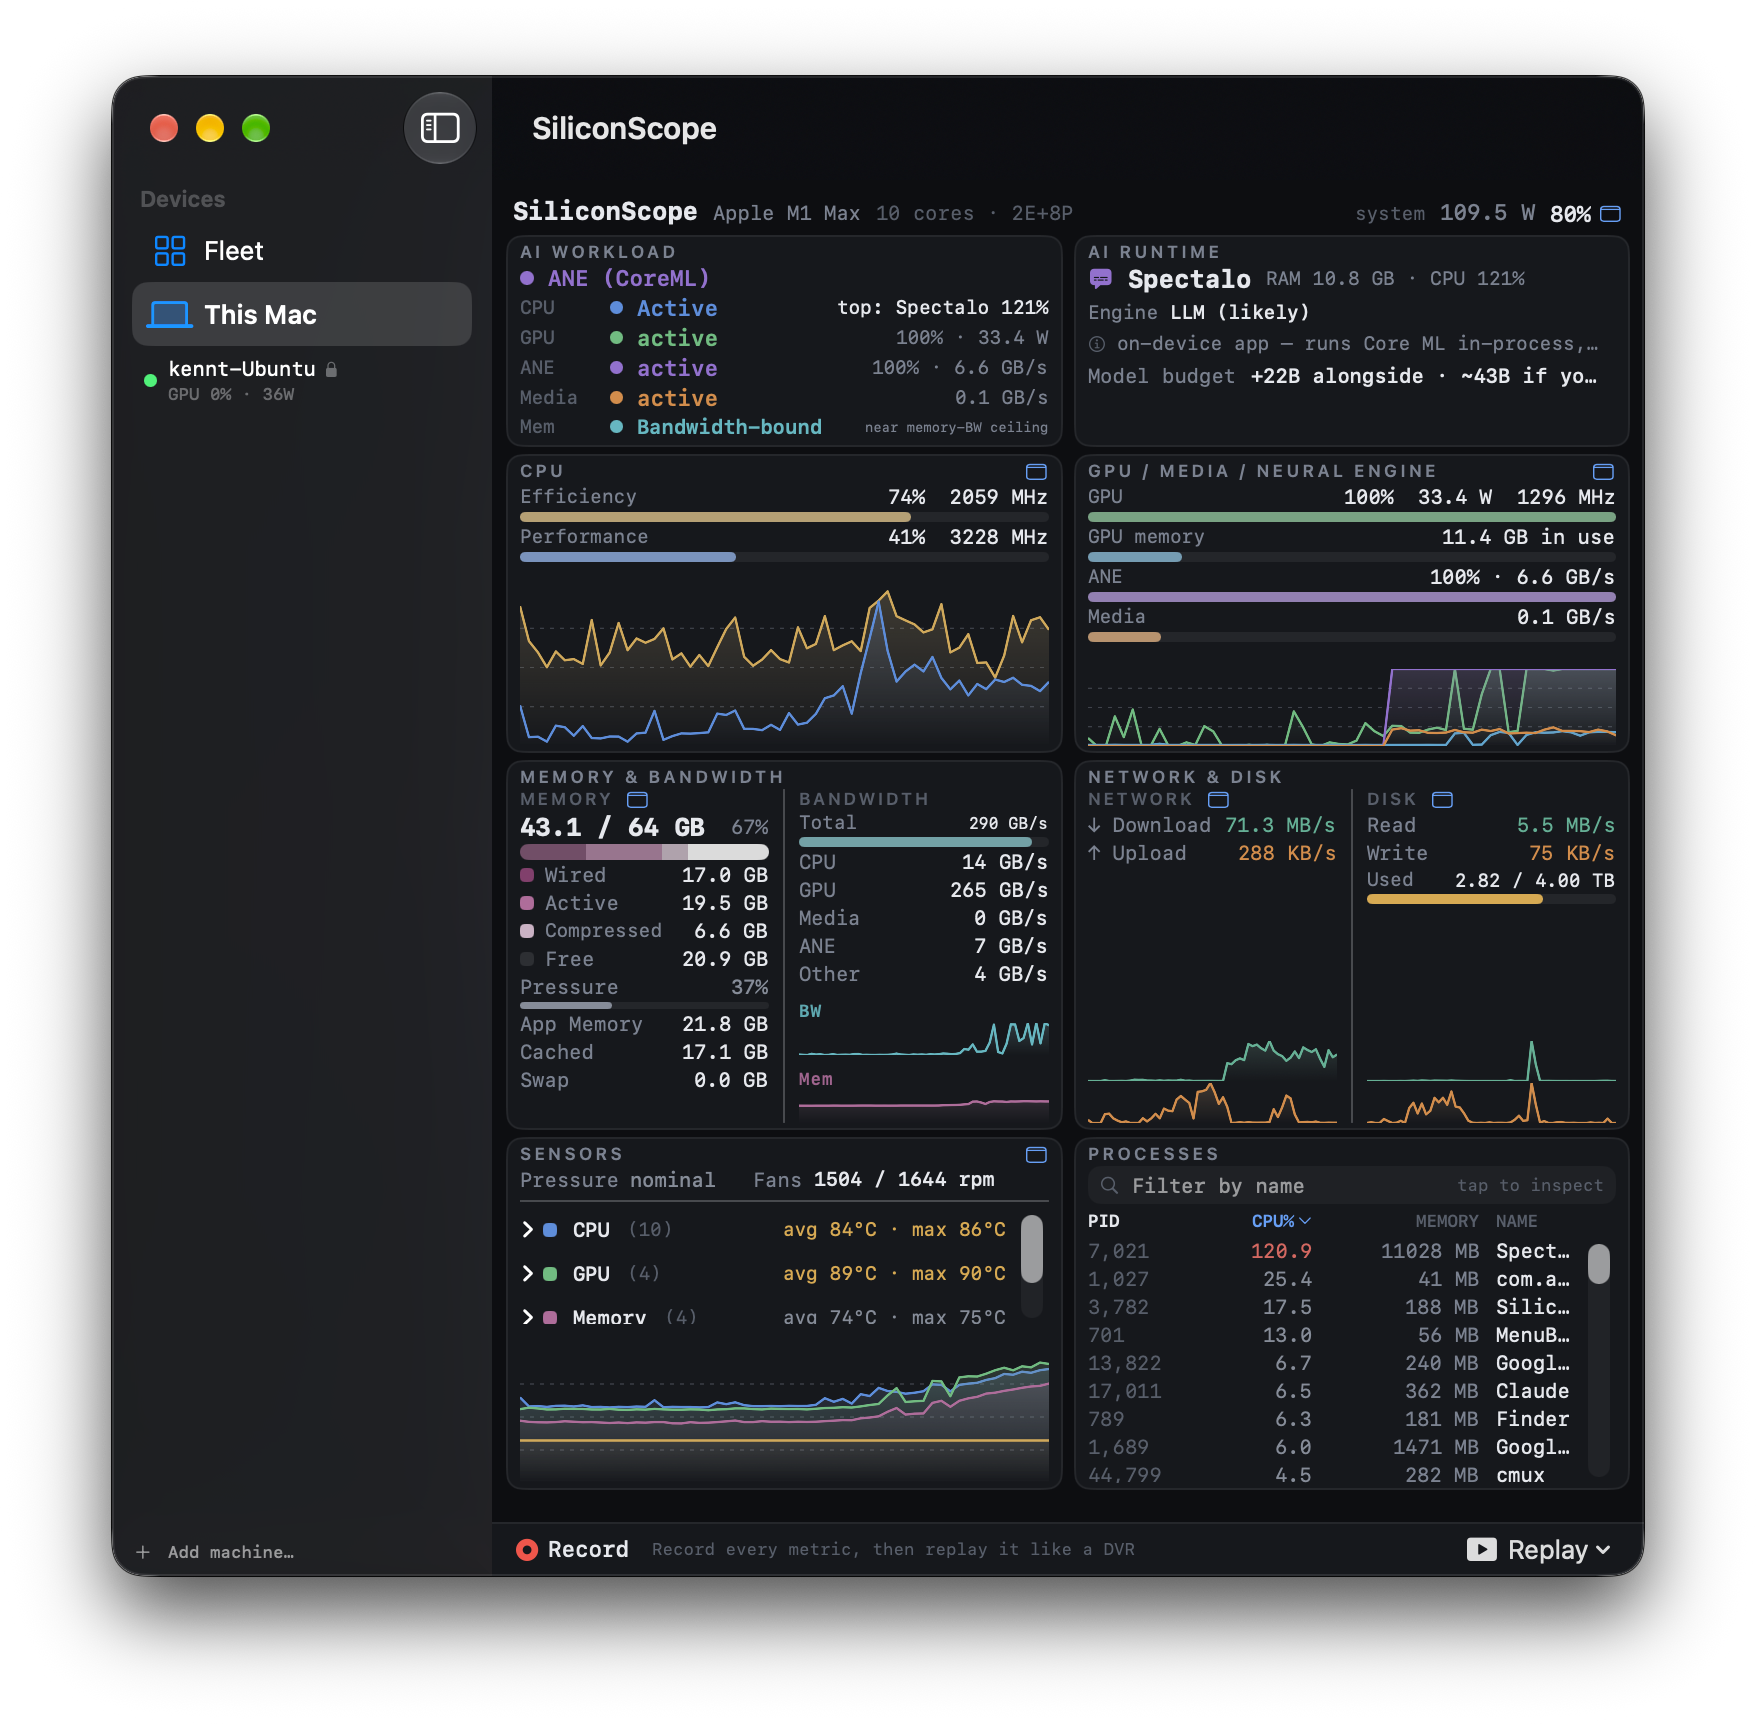Sort processes by the MEMORY column header

[x=1446, y=1221]
